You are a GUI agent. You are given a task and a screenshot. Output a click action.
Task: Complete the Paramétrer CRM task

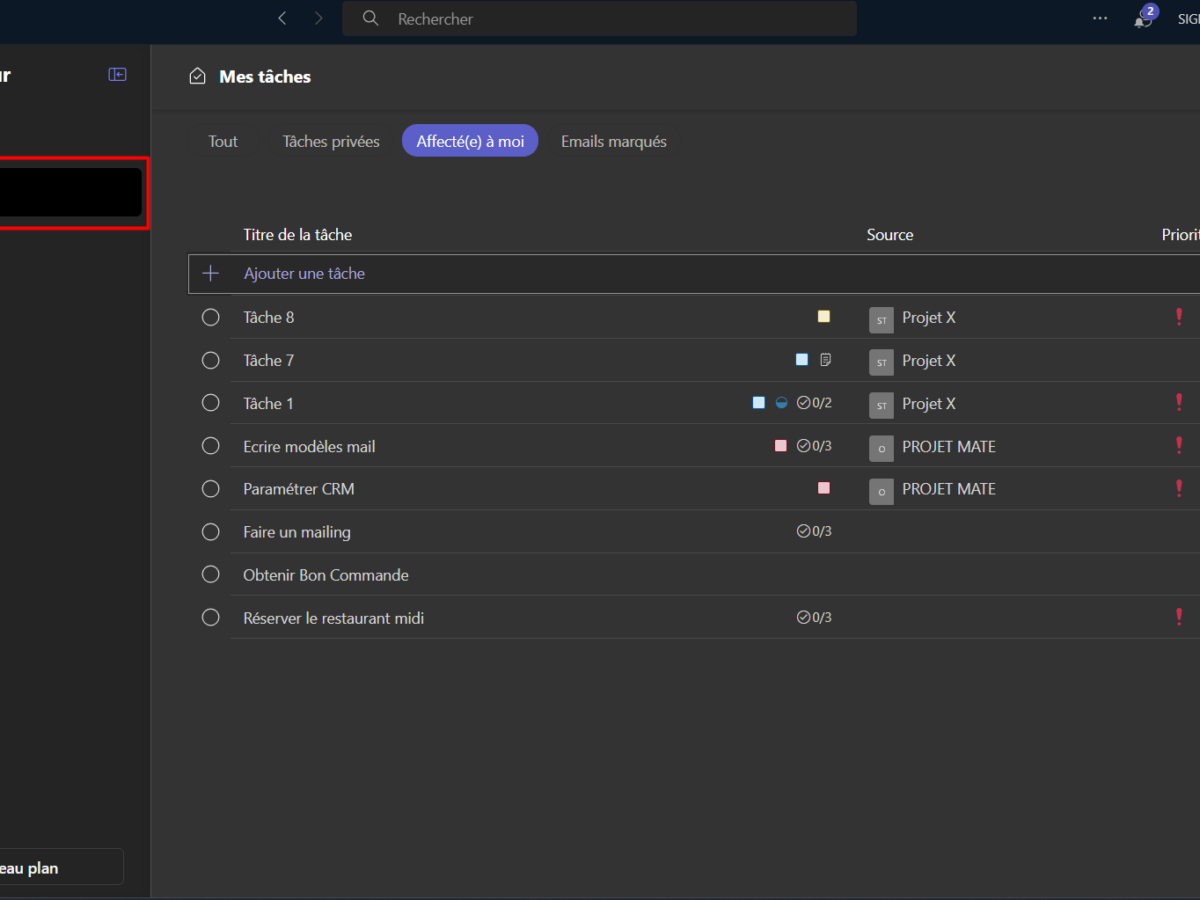tap(210, 489)
